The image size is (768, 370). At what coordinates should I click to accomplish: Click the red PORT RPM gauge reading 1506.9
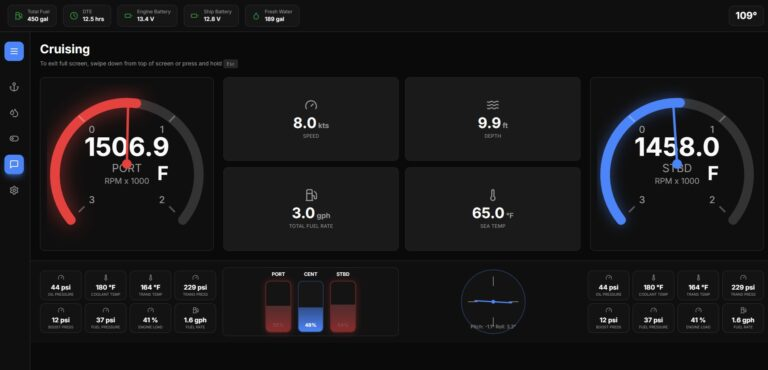pos(127,164)
